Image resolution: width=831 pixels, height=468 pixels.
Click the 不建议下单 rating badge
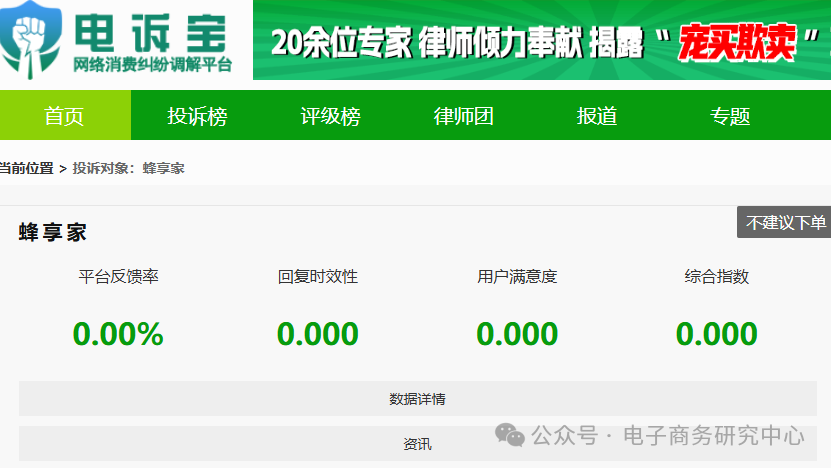point(784,222)
